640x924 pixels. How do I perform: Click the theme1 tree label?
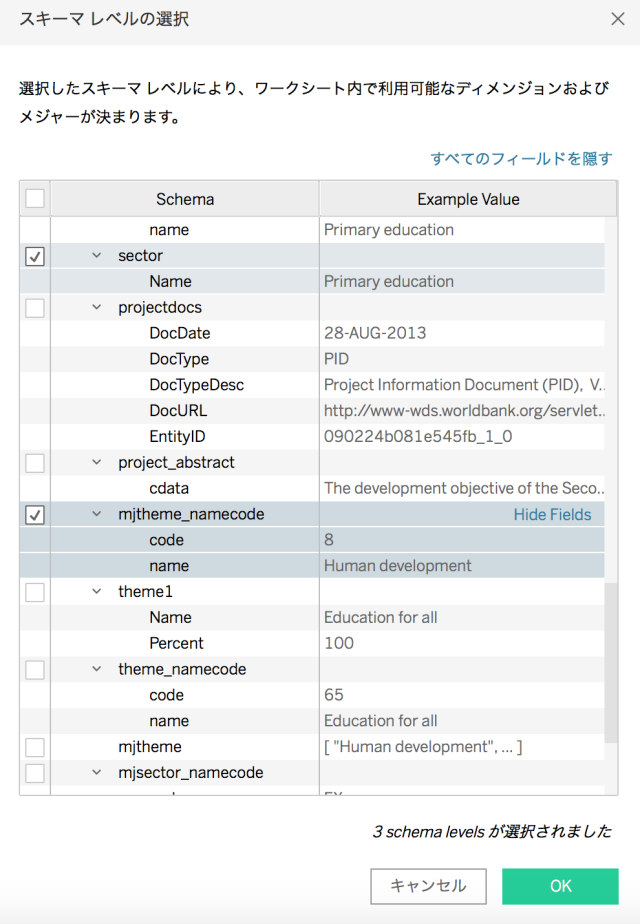tap(145, 592)
